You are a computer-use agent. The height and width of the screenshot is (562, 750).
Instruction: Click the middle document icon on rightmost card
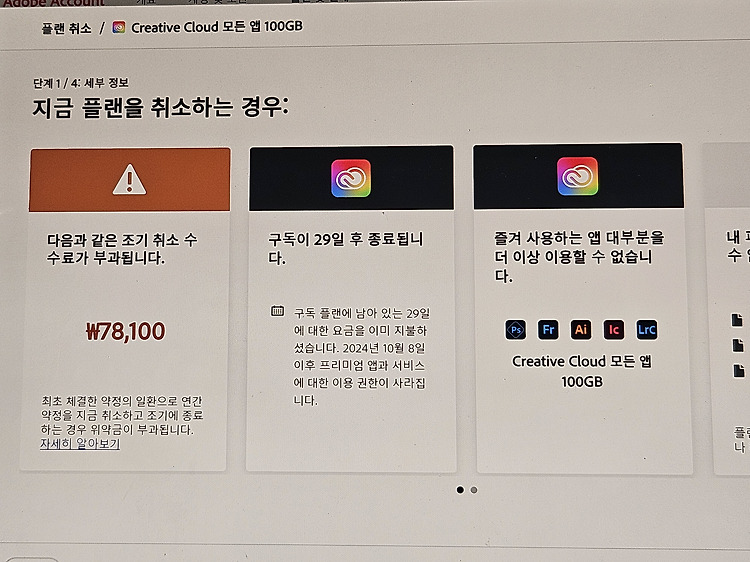tap(738, 345)
